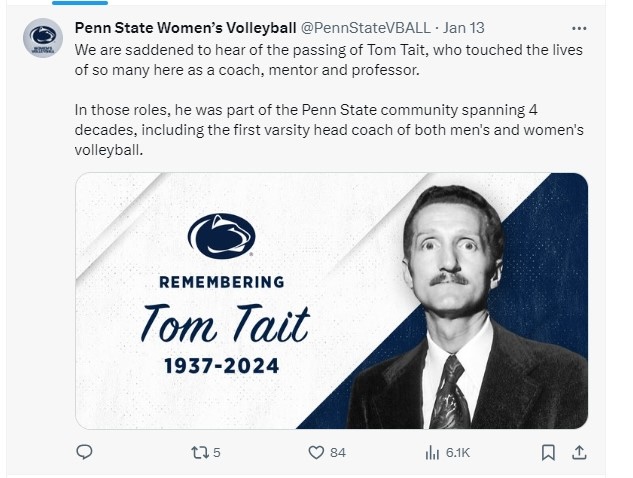
Task: Click the repost count of 5
Action: click(216, 453)
